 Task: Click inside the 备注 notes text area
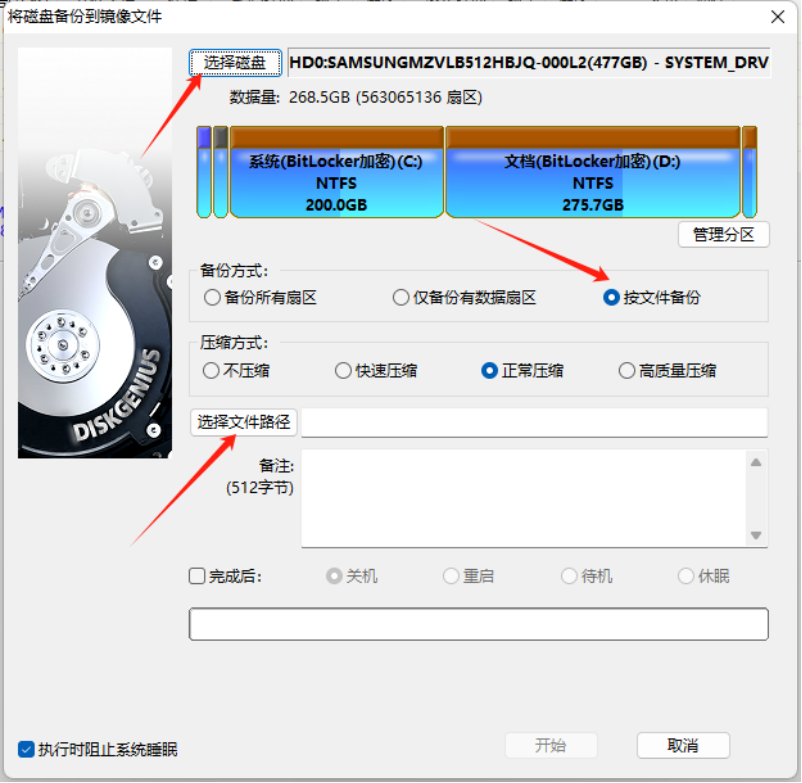coord(524,498)
